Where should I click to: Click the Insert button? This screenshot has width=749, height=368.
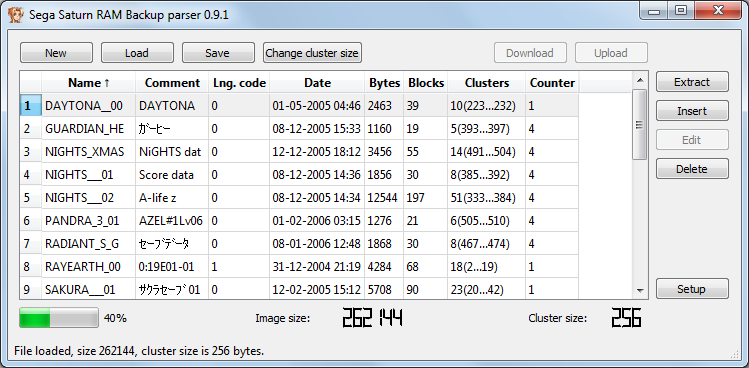coord(692,111)
